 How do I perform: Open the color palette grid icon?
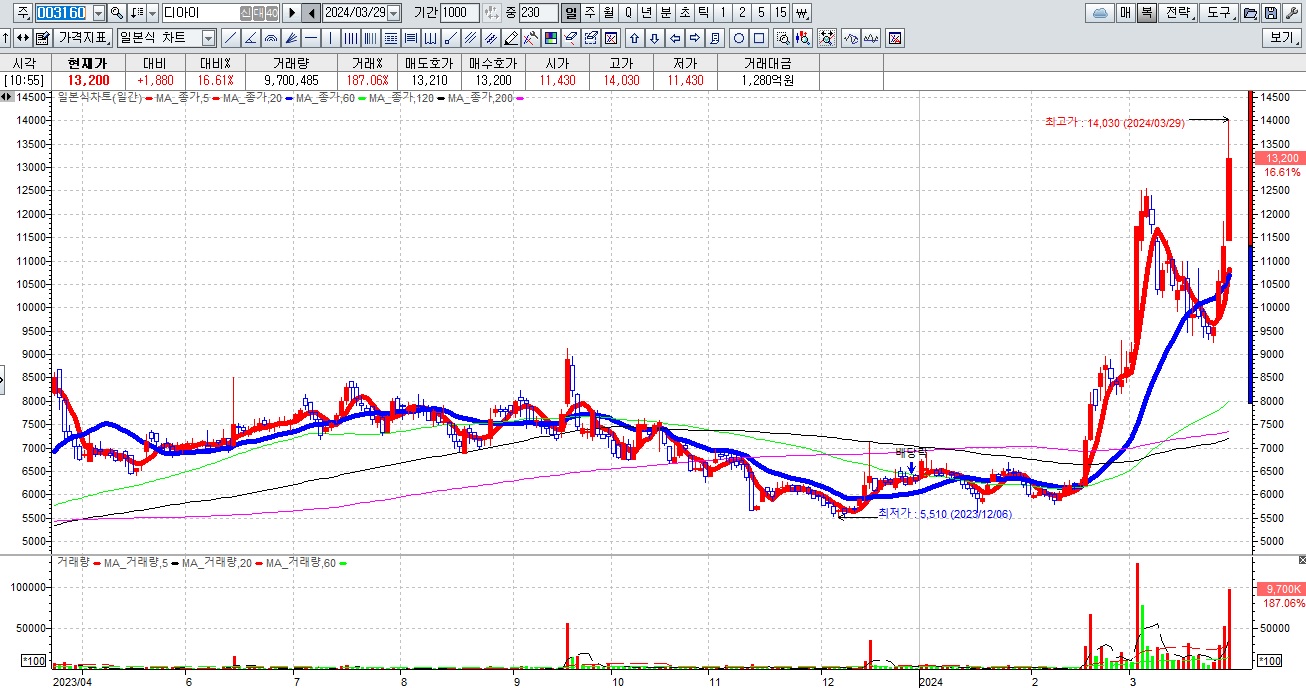[550, 38]
